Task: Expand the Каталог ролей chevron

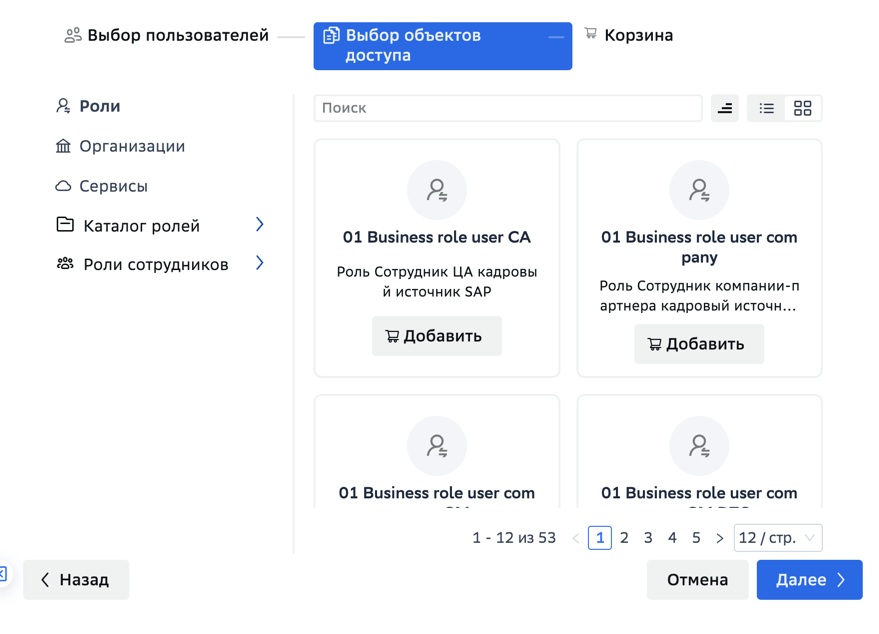Action: coord(260,225)
